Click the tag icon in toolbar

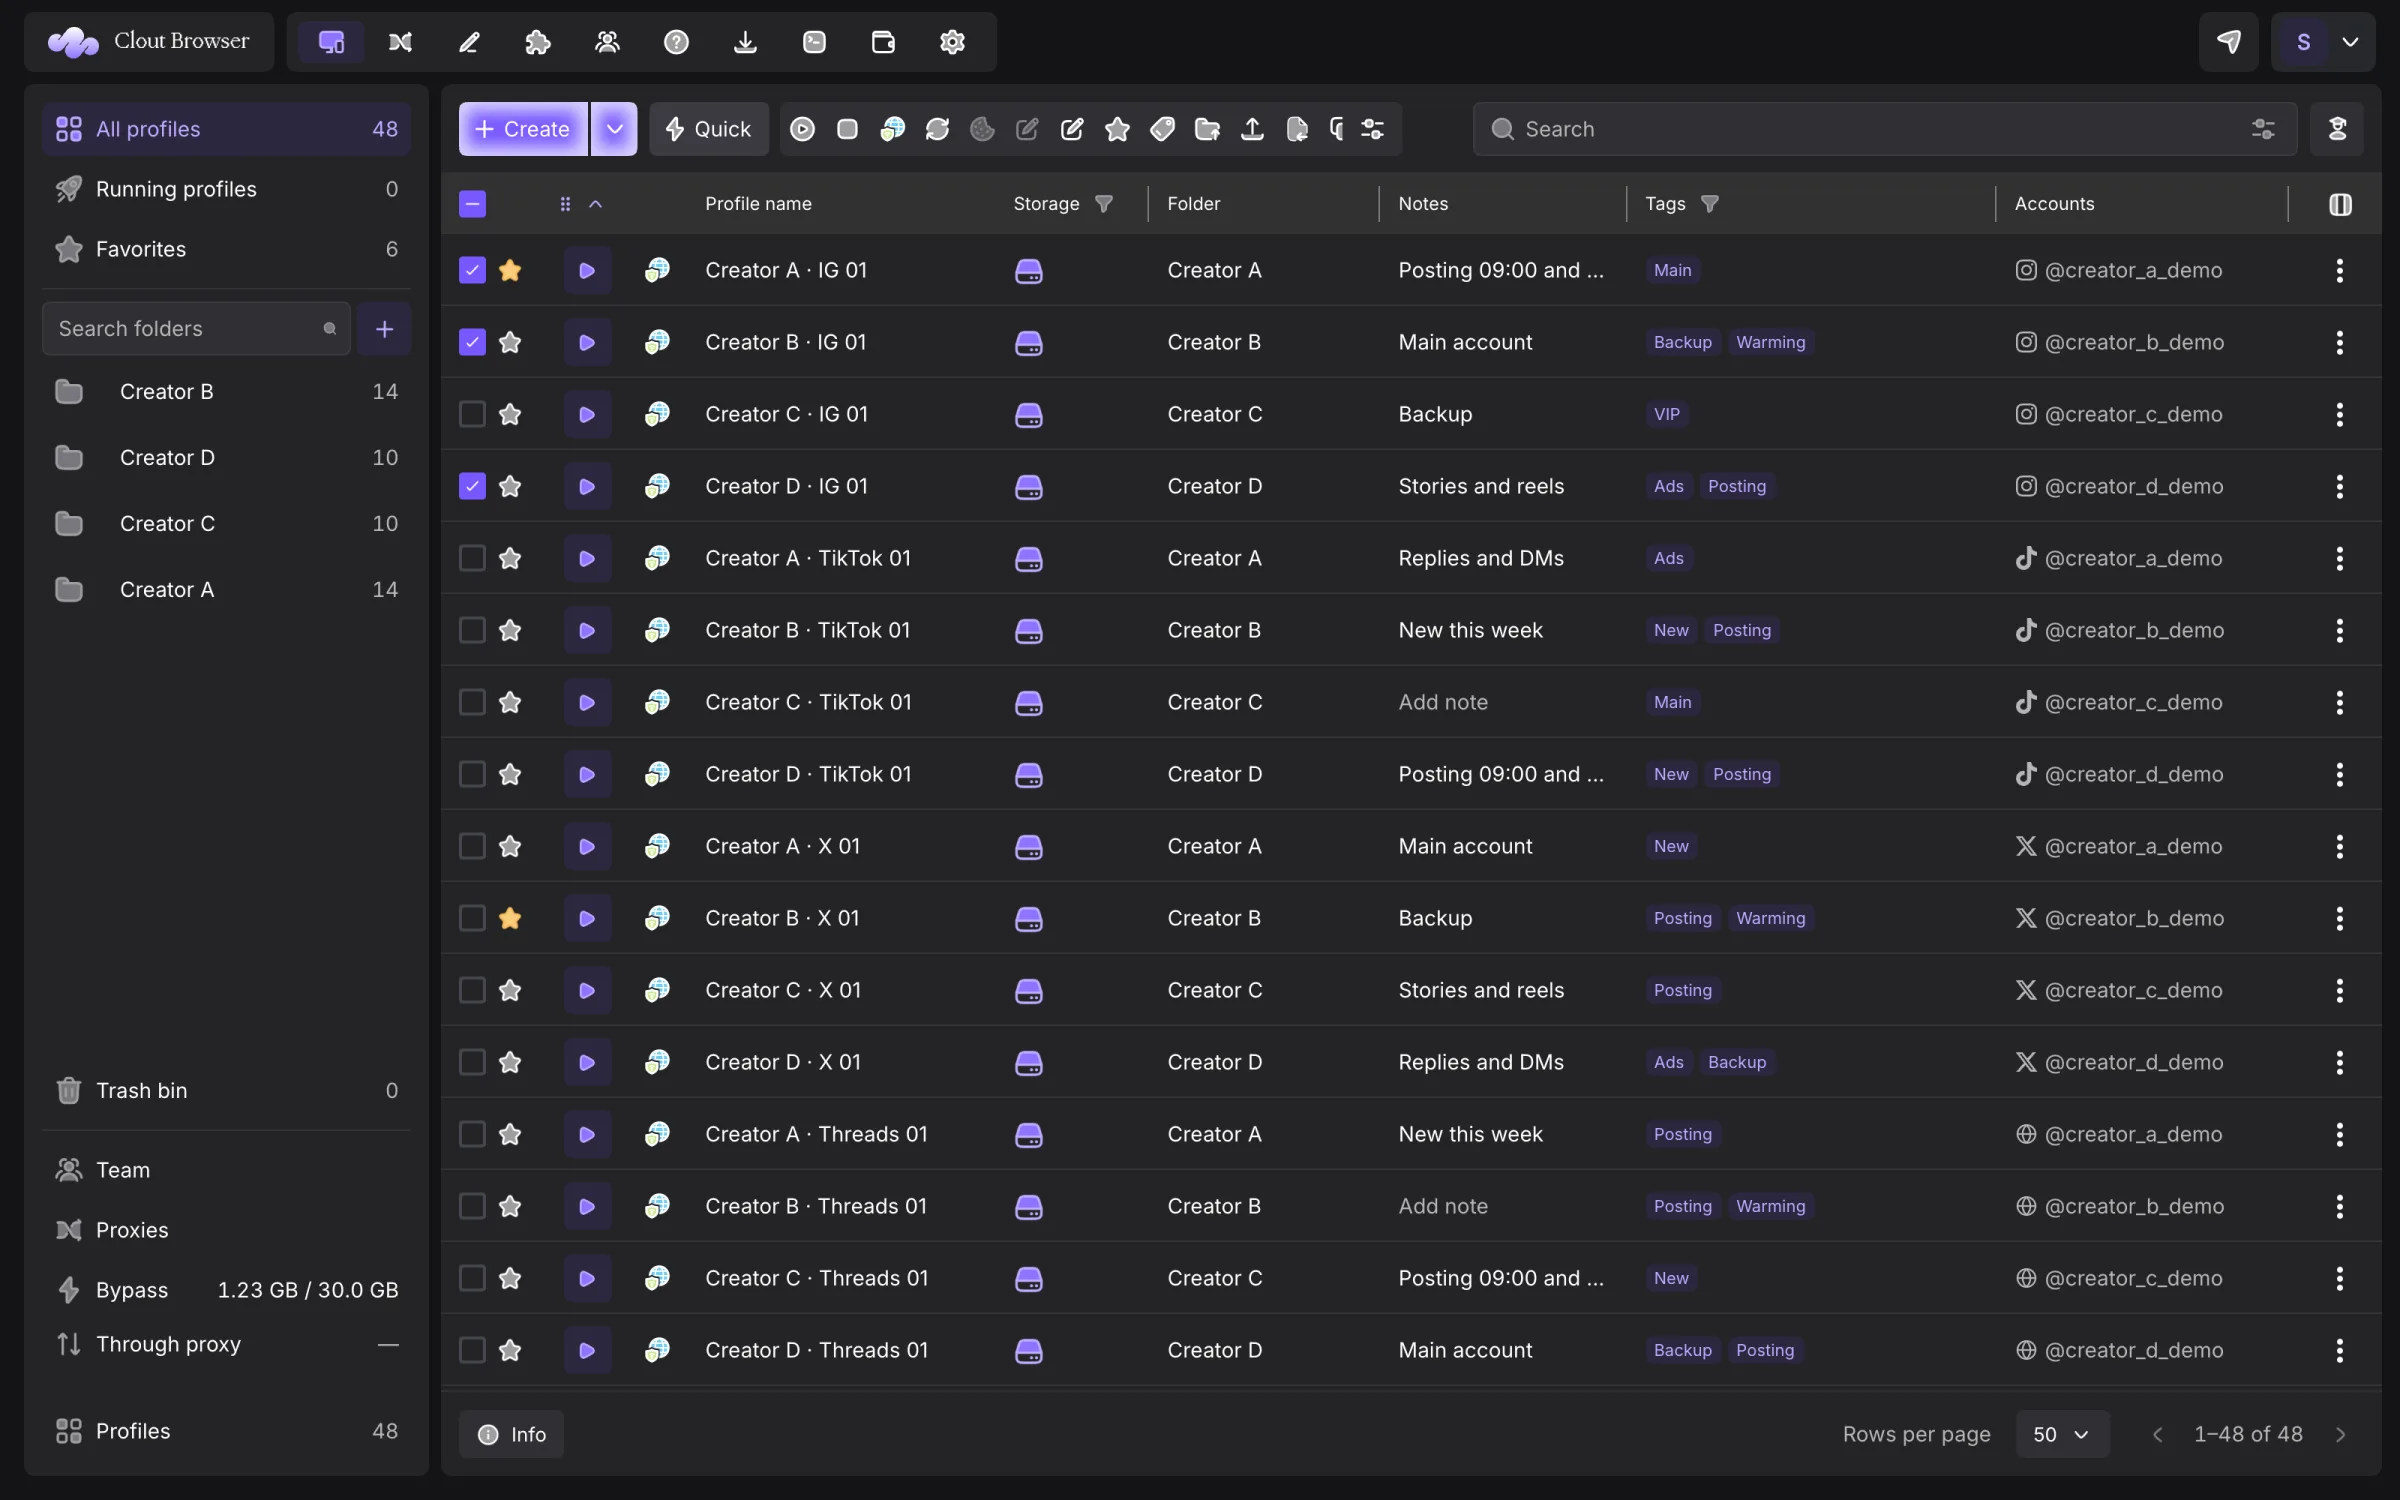click(x=1162, y=129)
